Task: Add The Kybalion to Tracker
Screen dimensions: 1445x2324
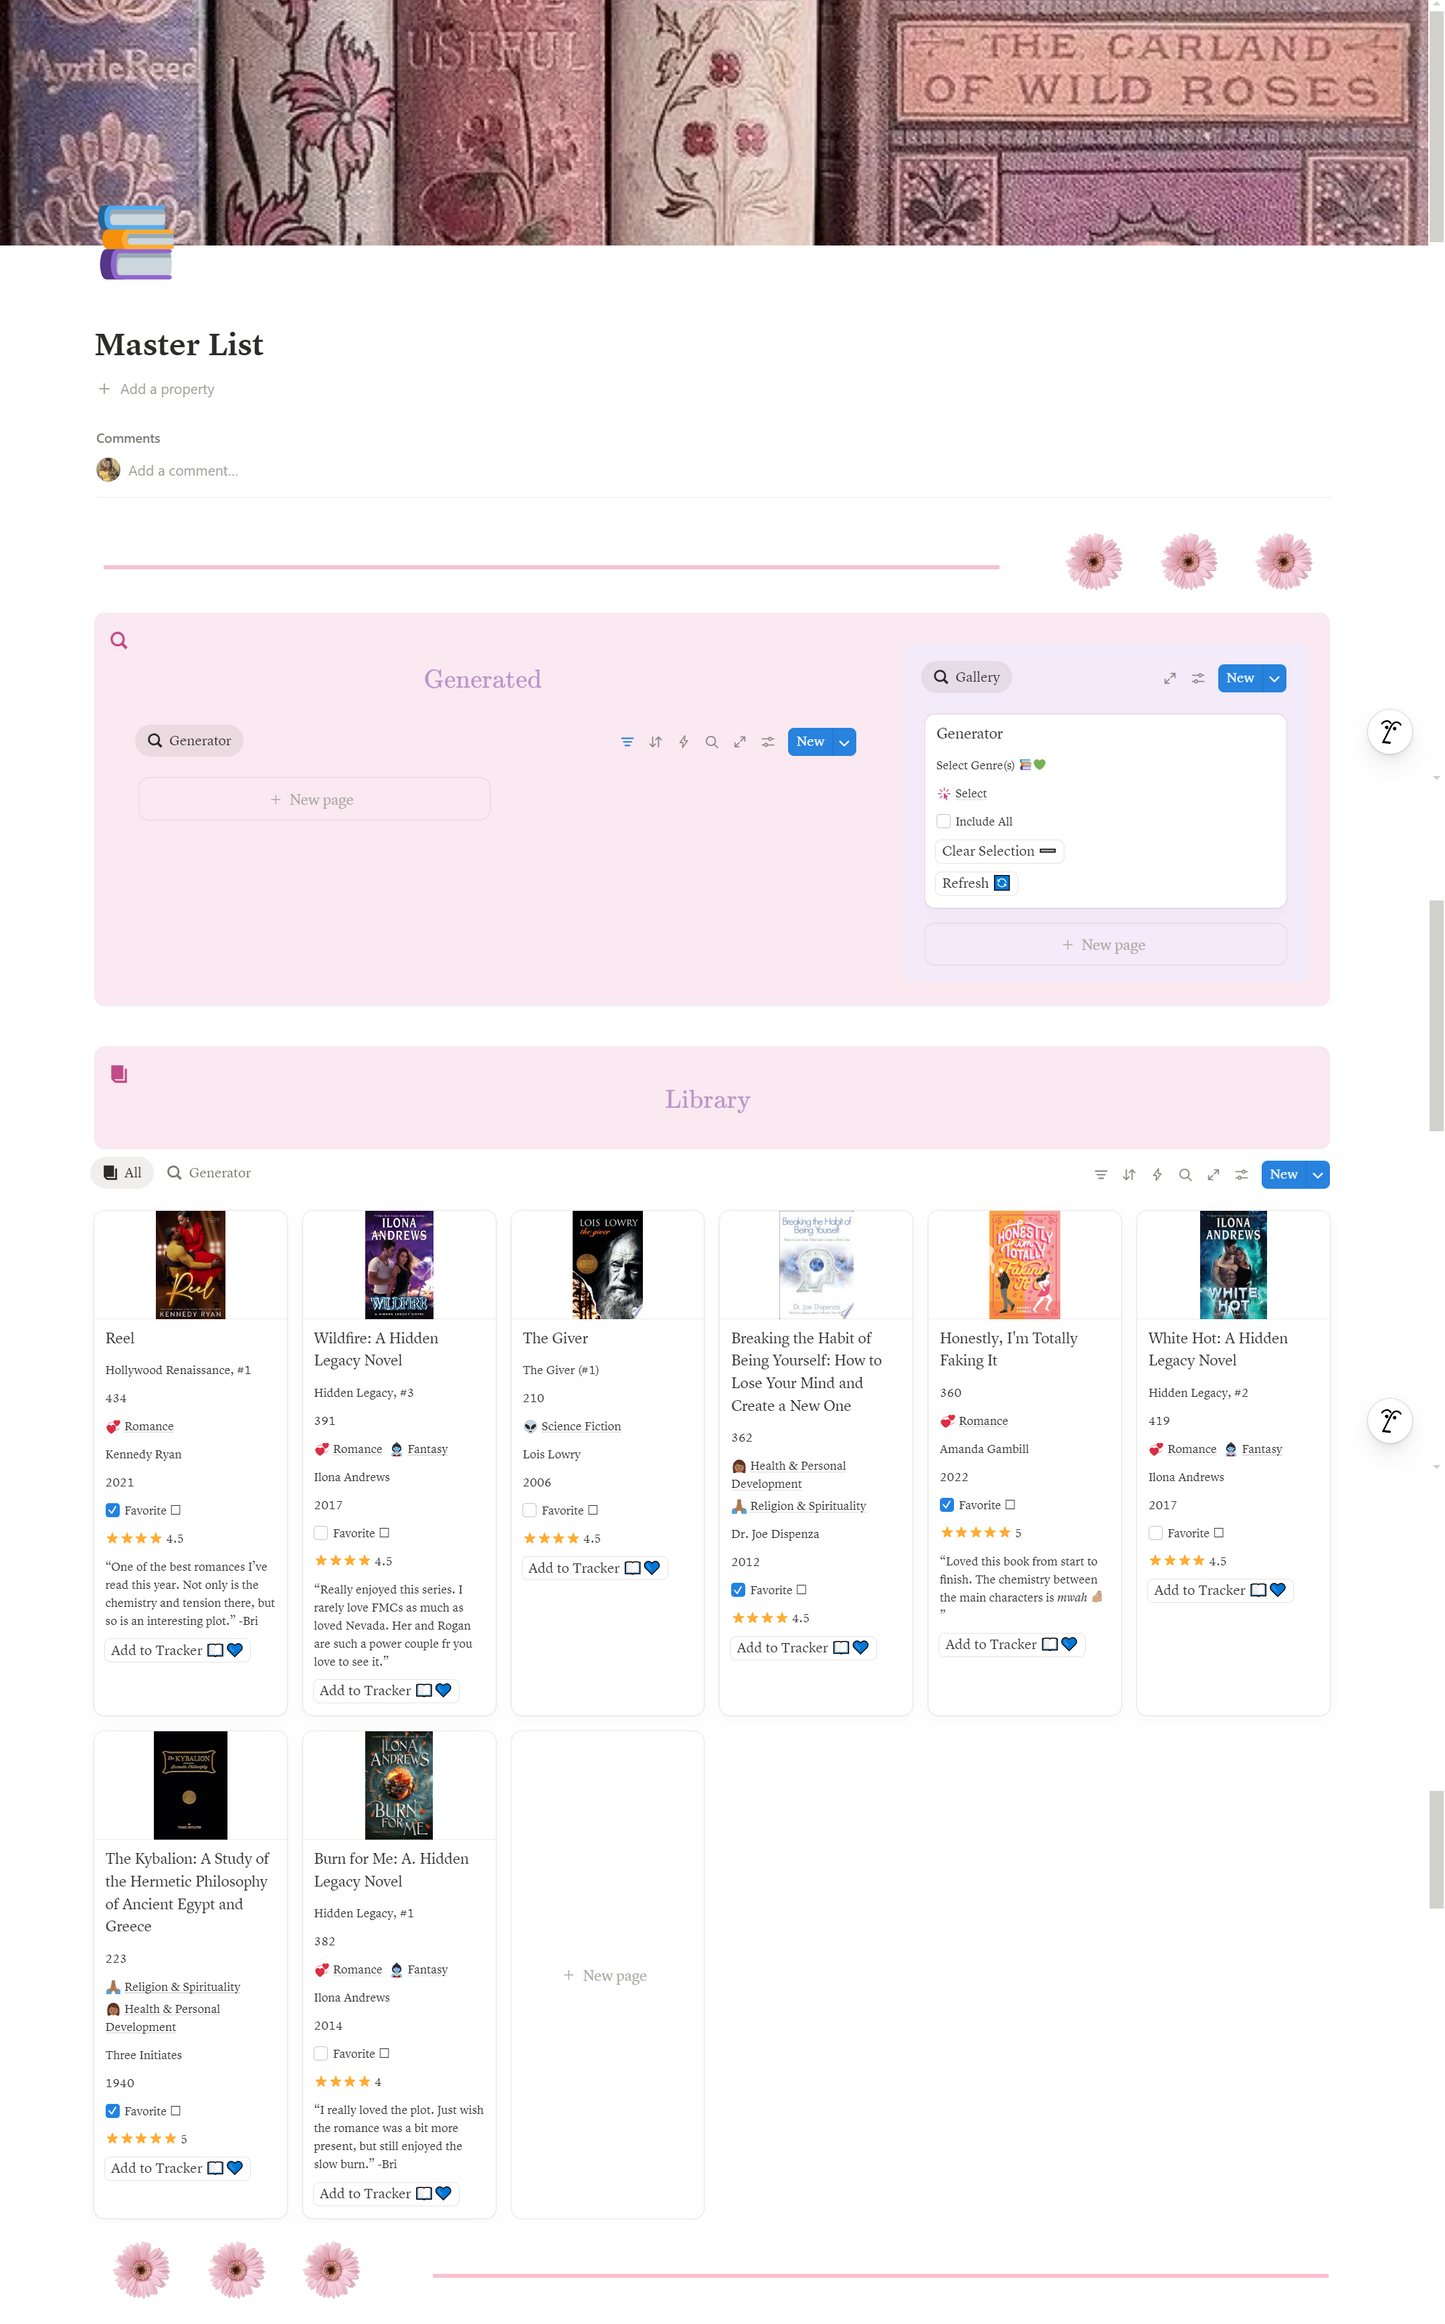Action: (x=177, y=2168)
